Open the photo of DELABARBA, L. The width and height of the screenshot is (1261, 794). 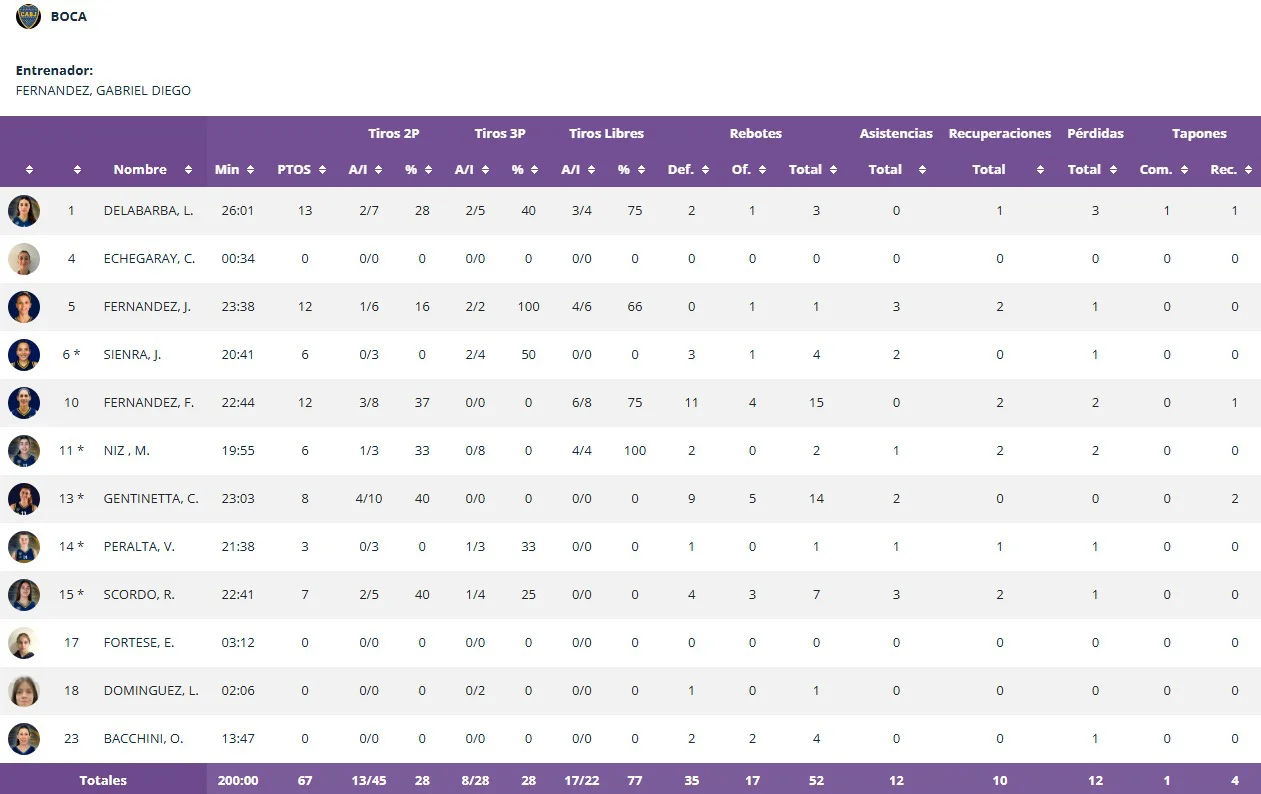(x=24, y=211)
